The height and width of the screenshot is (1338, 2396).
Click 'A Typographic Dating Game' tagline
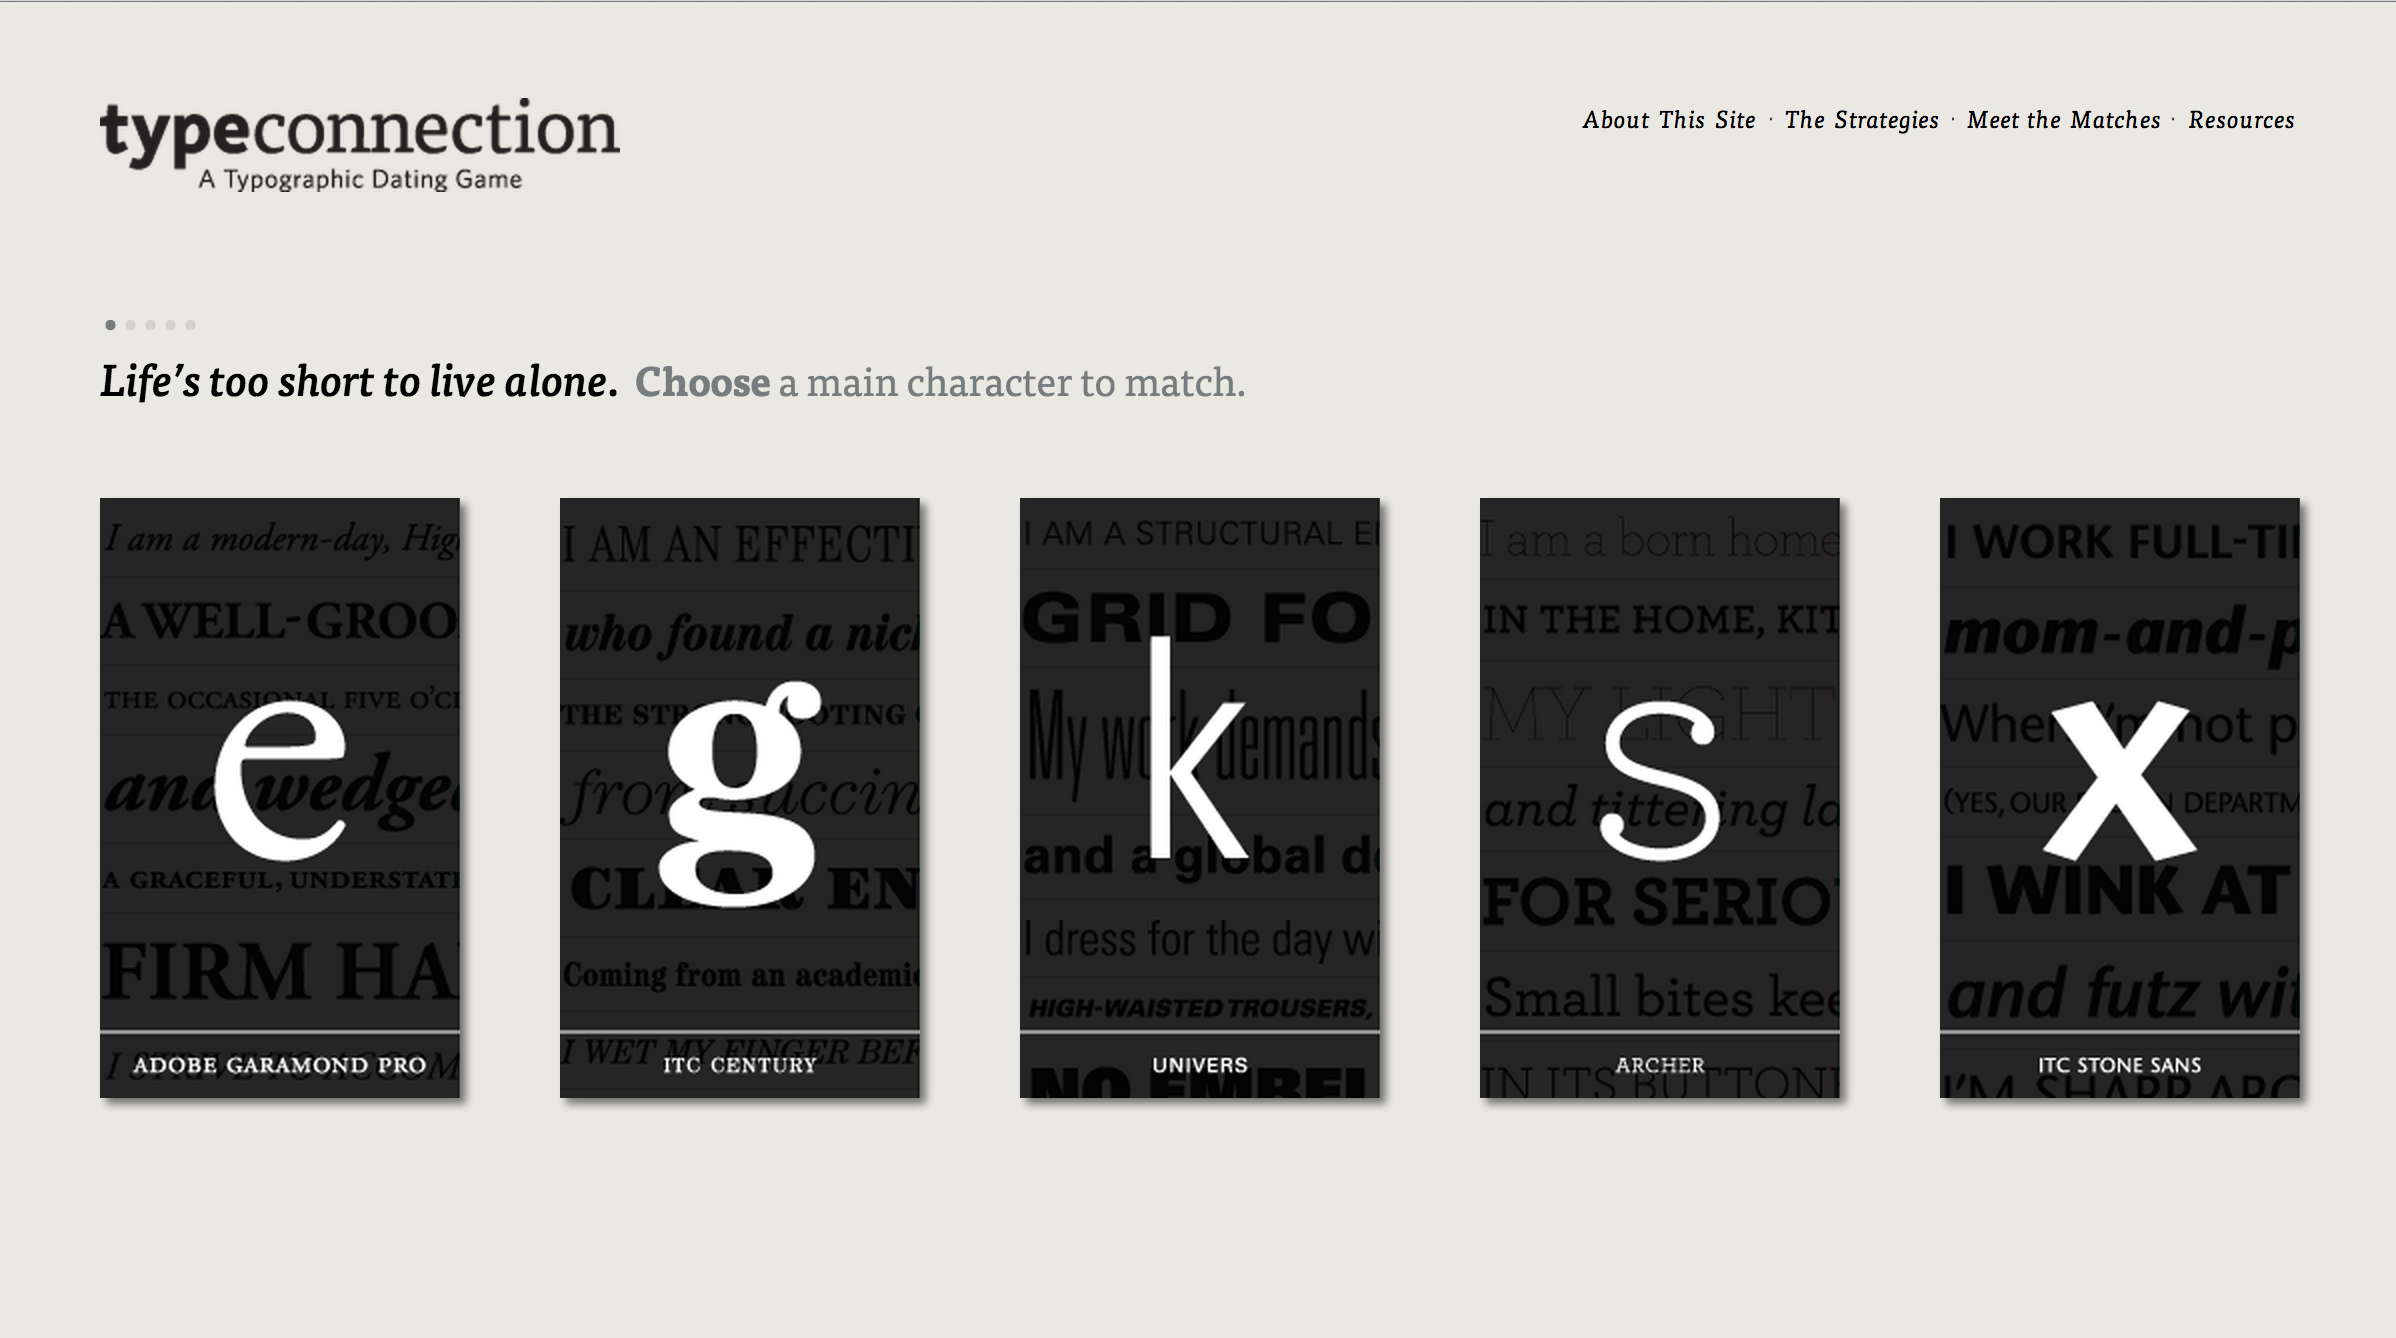360,179
